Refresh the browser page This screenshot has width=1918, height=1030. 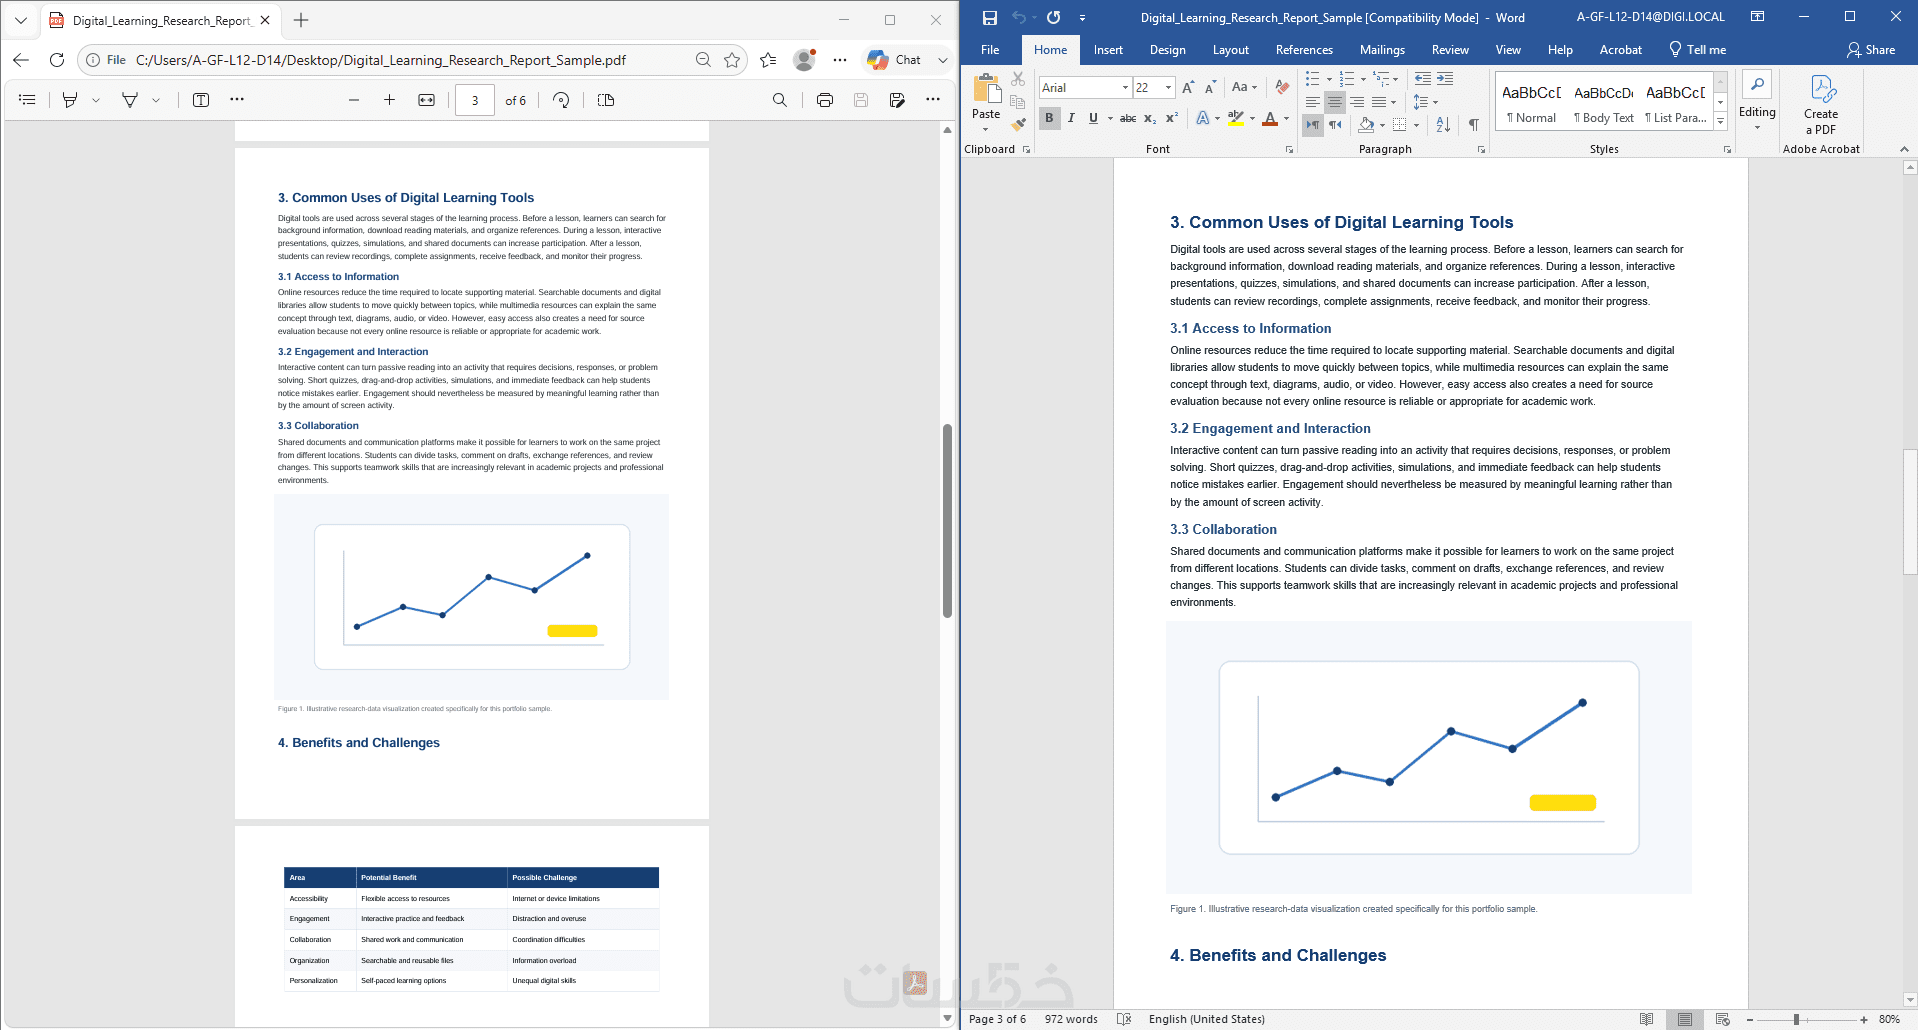pyautogui.click(x=57, y=60)
